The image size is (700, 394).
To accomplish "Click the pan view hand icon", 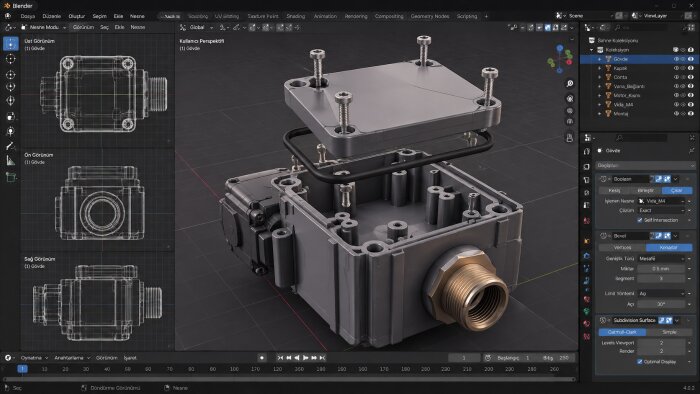I will 570,98.
